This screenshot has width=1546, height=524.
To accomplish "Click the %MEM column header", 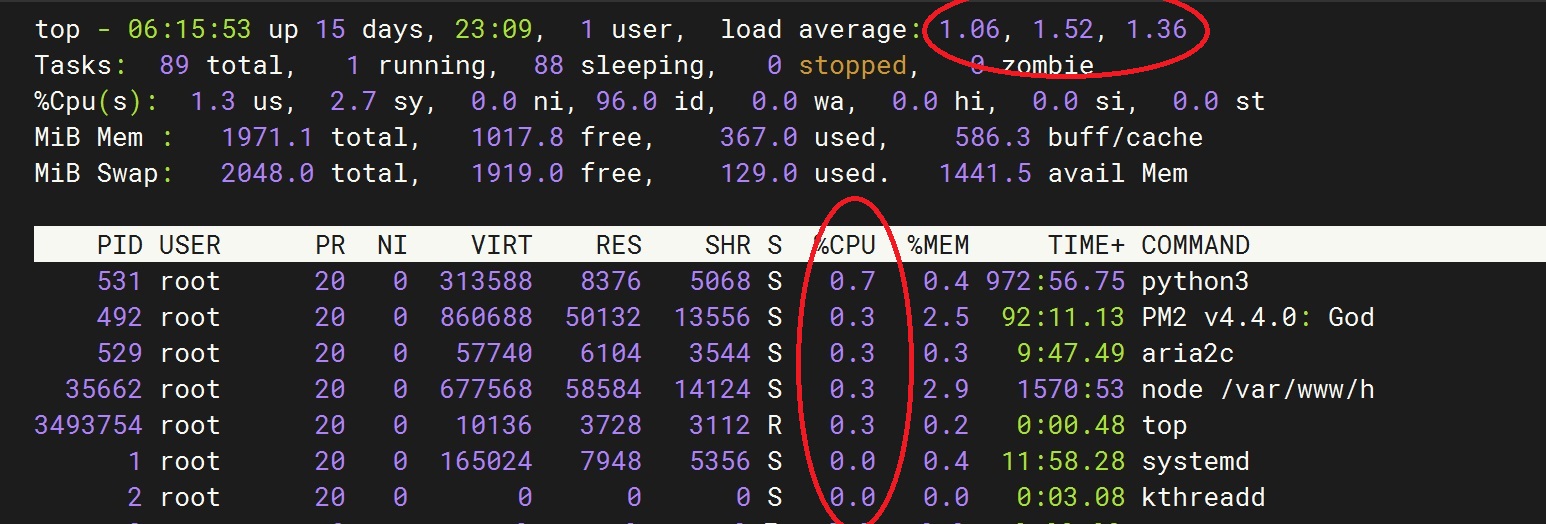I will click(x=938, y=245).
